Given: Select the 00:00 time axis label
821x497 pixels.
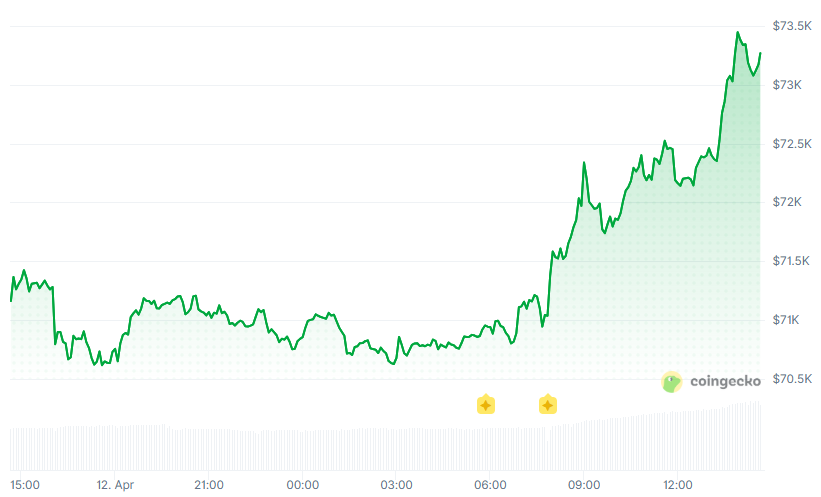Looking at the screenshot, I should click(303, 485).
